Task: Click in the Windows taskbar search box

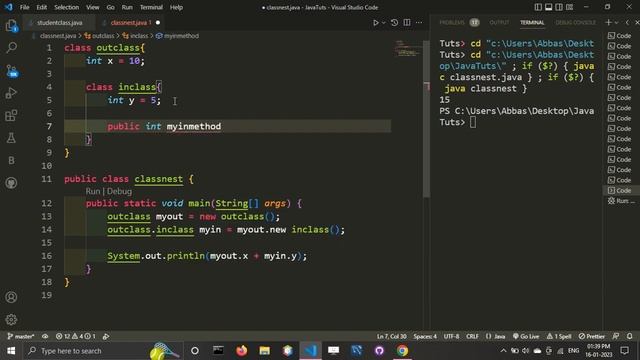Action: 103,351
